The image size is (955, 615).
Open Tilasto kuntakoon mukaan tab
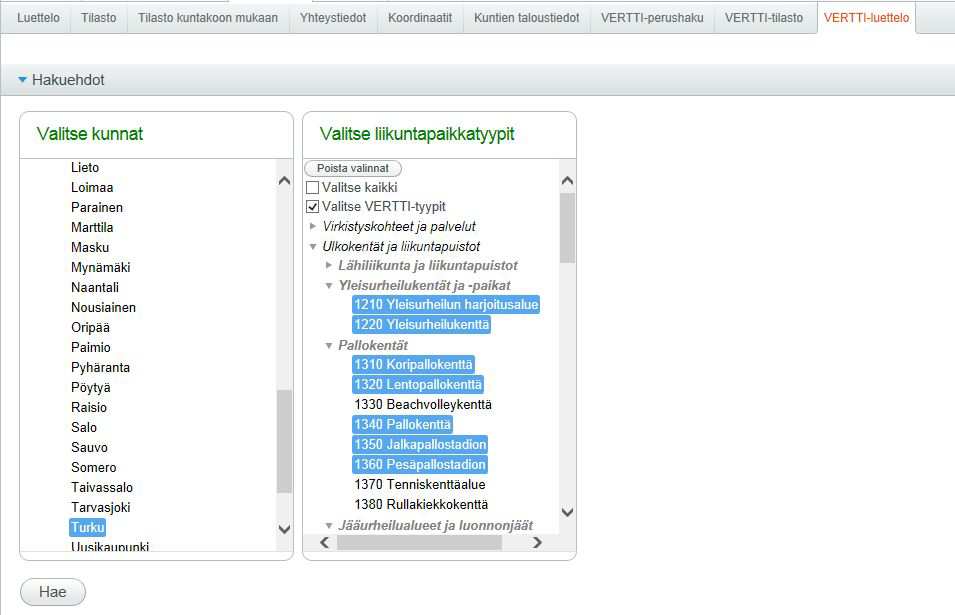pyautogui.click(x=208, y=18)
